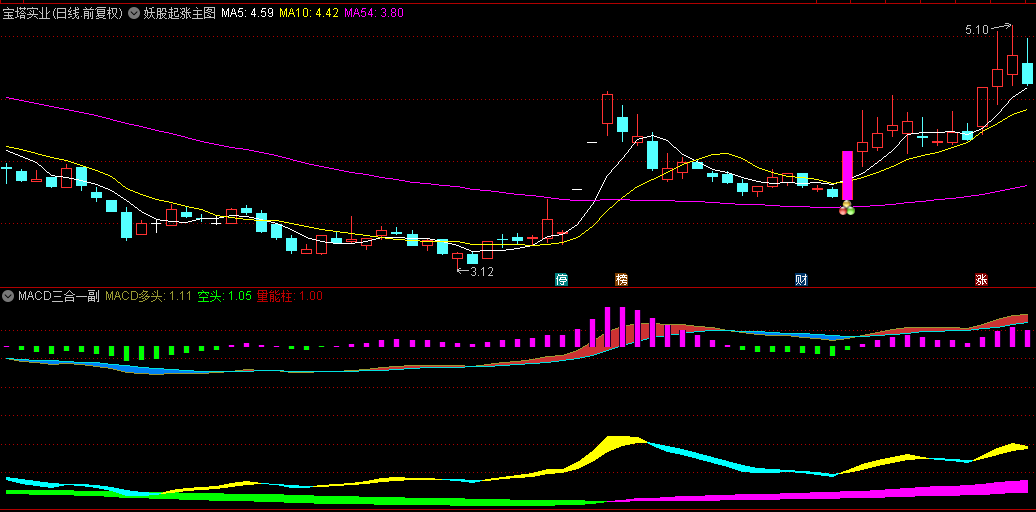The height and width of the screenshot is (512, 1036).
Task: Expand the MACD三合一副 indicator dropdown arrow
Action: click(9, 296)
